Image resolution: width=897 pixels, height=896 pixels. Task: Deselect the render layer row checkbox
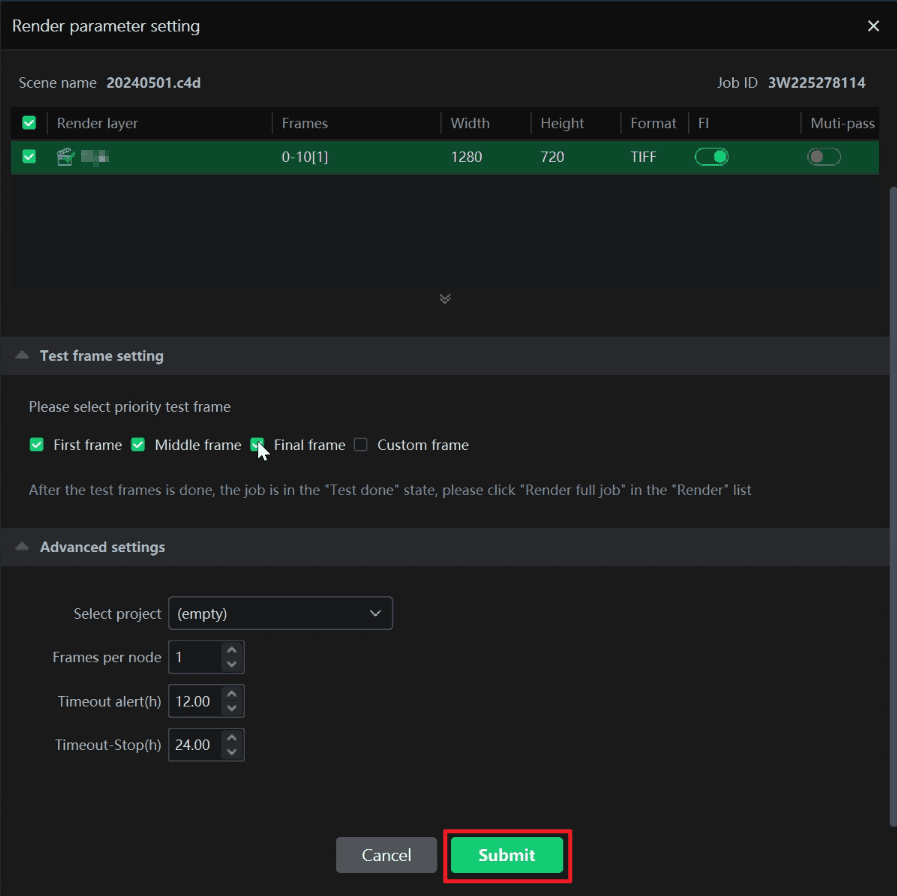[29, 156]
